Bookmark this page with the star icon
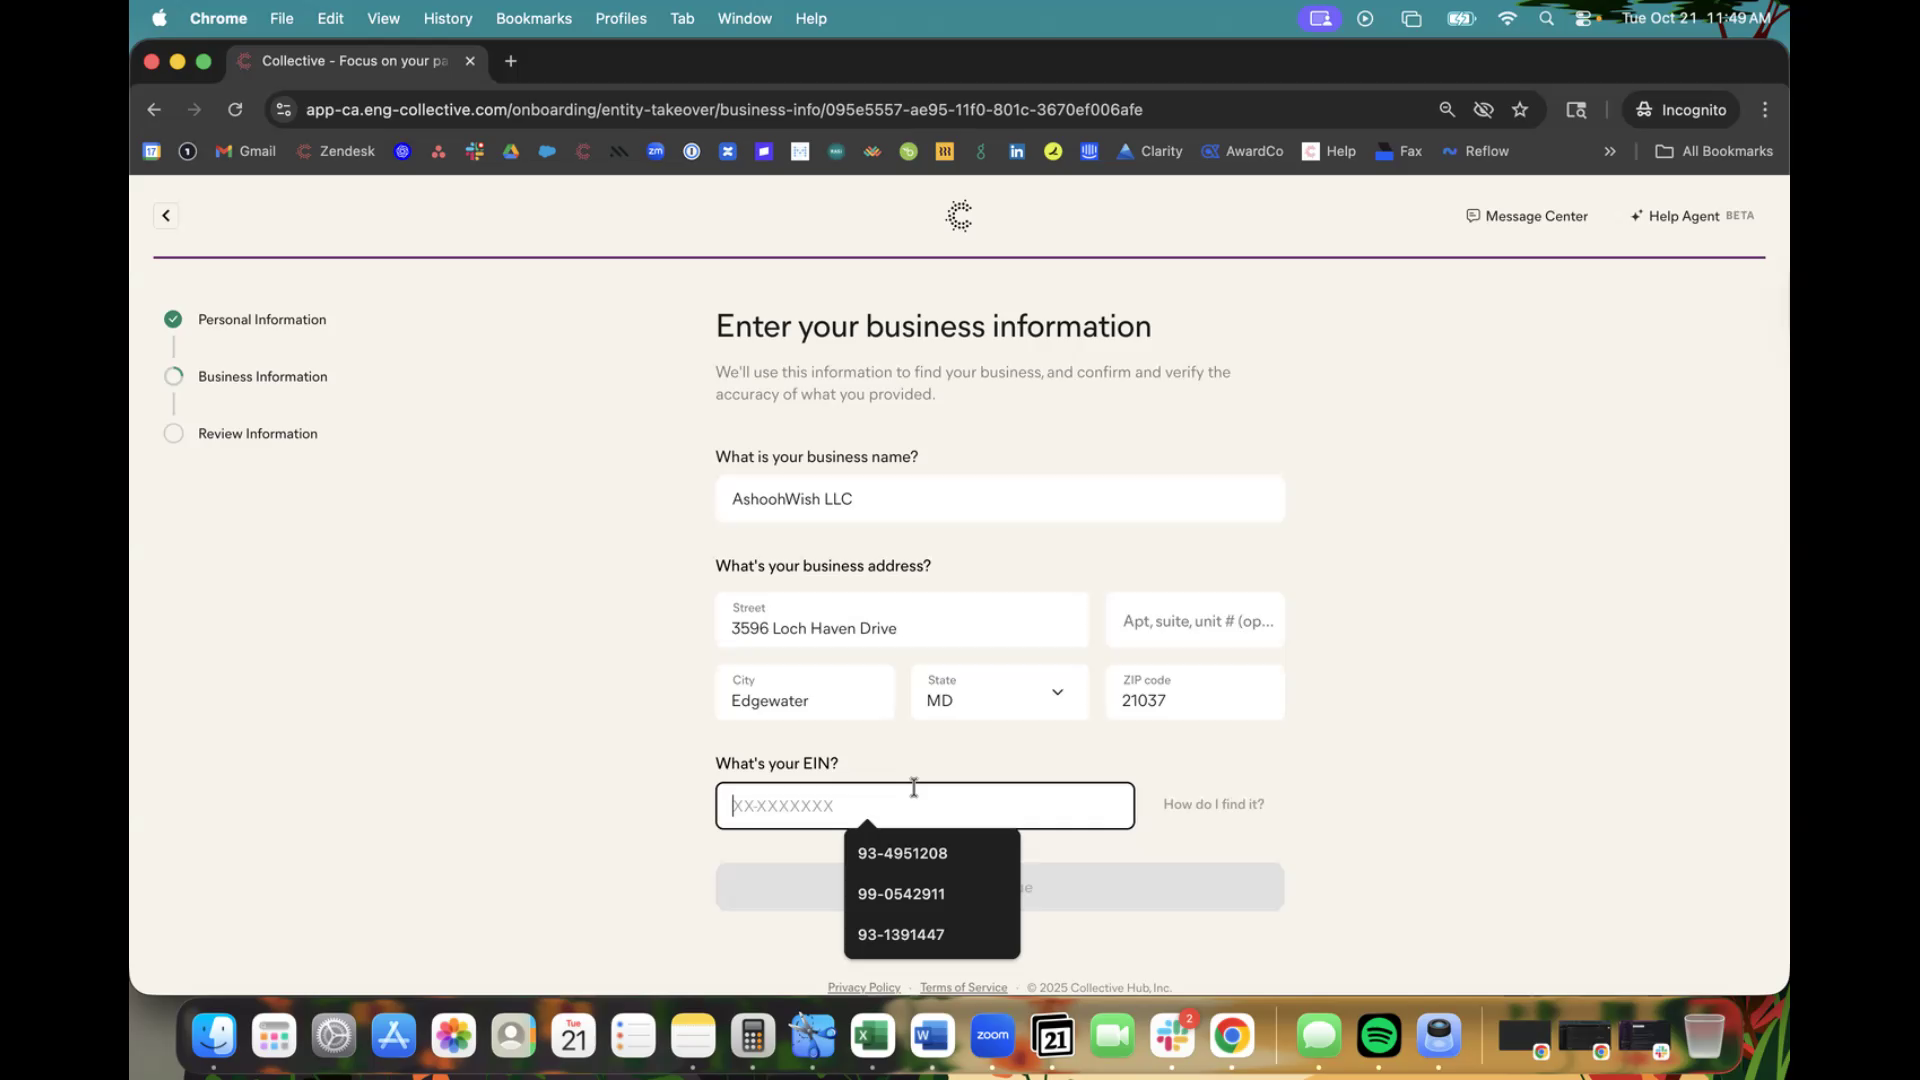1920x1080 pixels. tap(1520, 110)
